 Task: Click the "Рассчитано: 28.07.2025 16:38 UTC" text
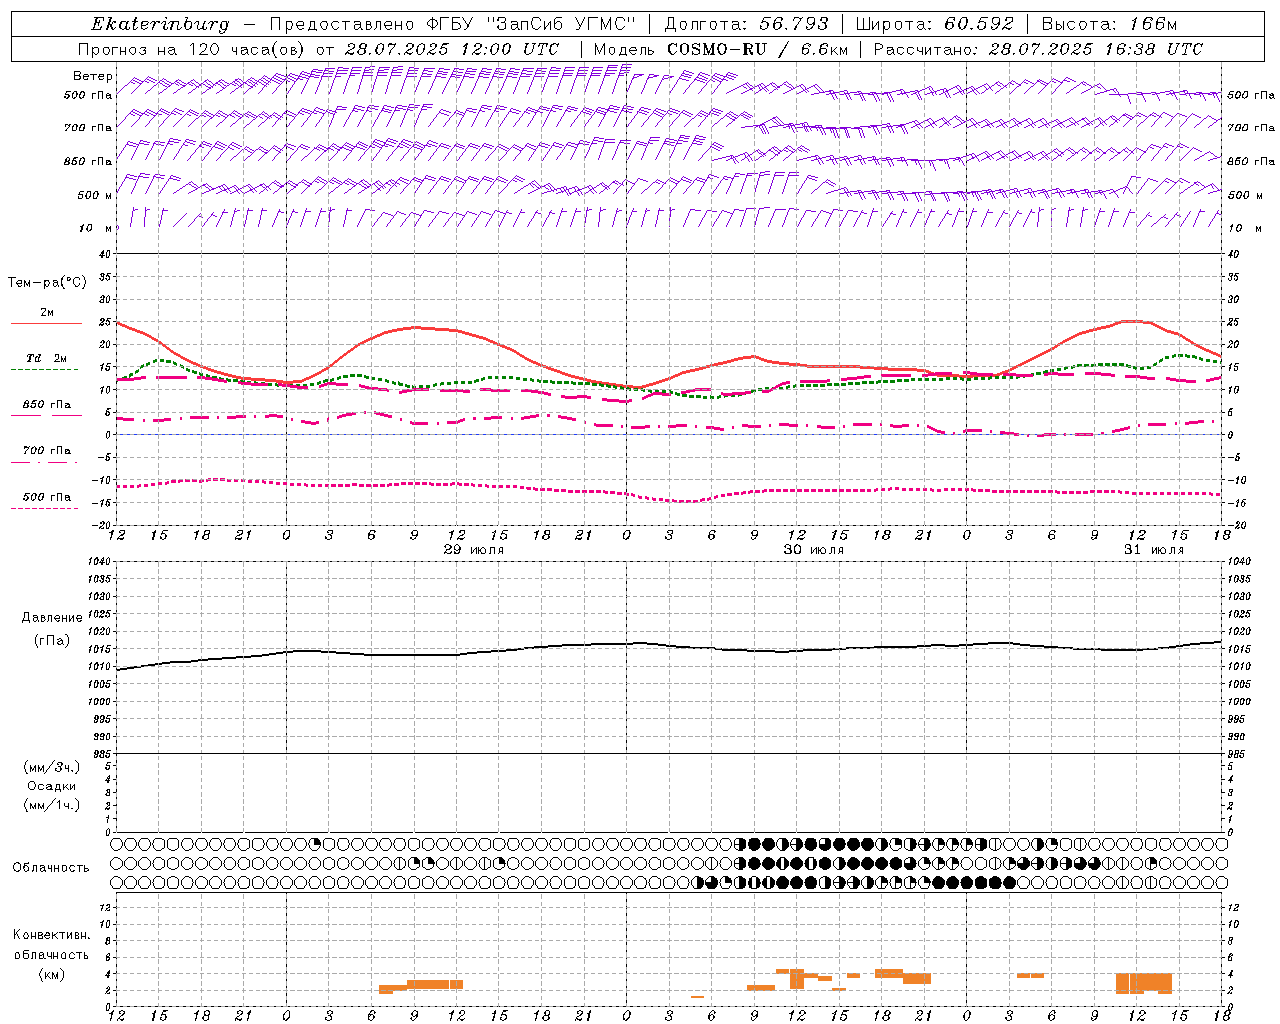click(x=1038, y=49)
